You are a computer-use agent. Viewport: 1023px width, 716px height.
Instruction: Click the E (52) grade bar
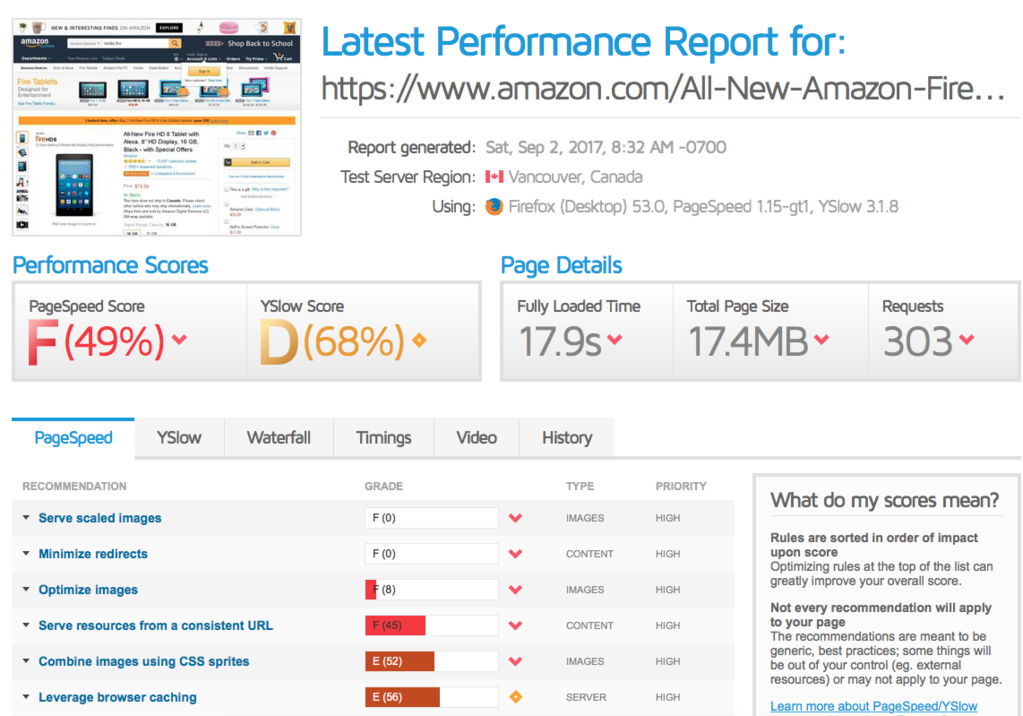coord(431,662)
